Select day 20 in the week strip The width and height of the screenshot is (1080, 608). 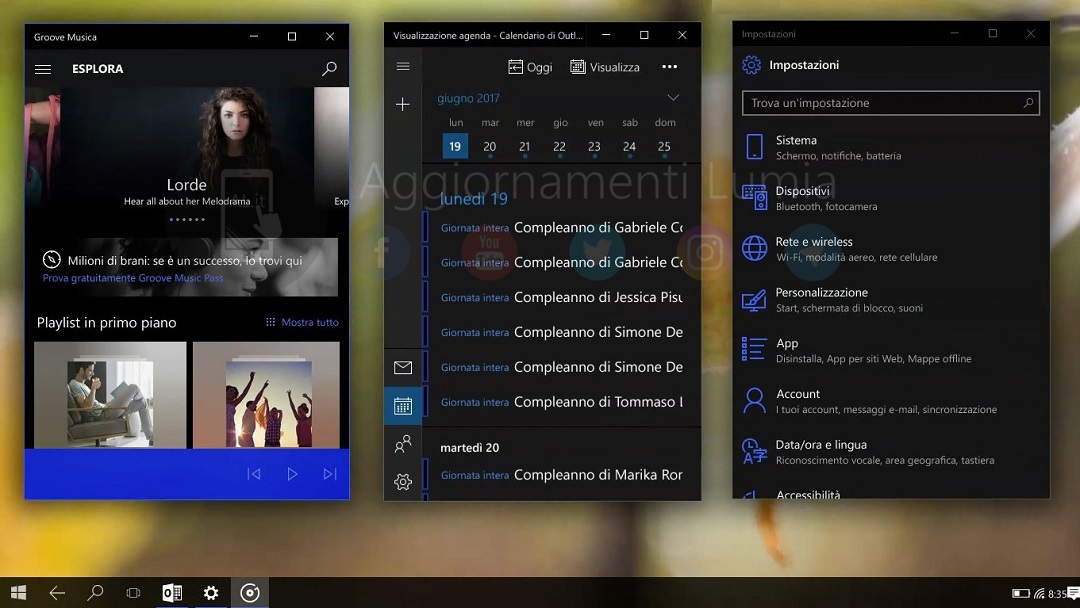click(x=490, y=147)
